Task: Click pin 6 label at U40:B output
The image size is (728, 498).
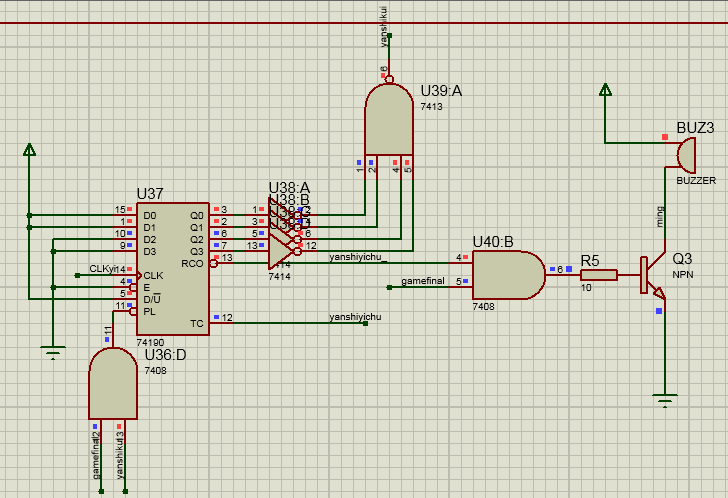Action: point(560,269)
